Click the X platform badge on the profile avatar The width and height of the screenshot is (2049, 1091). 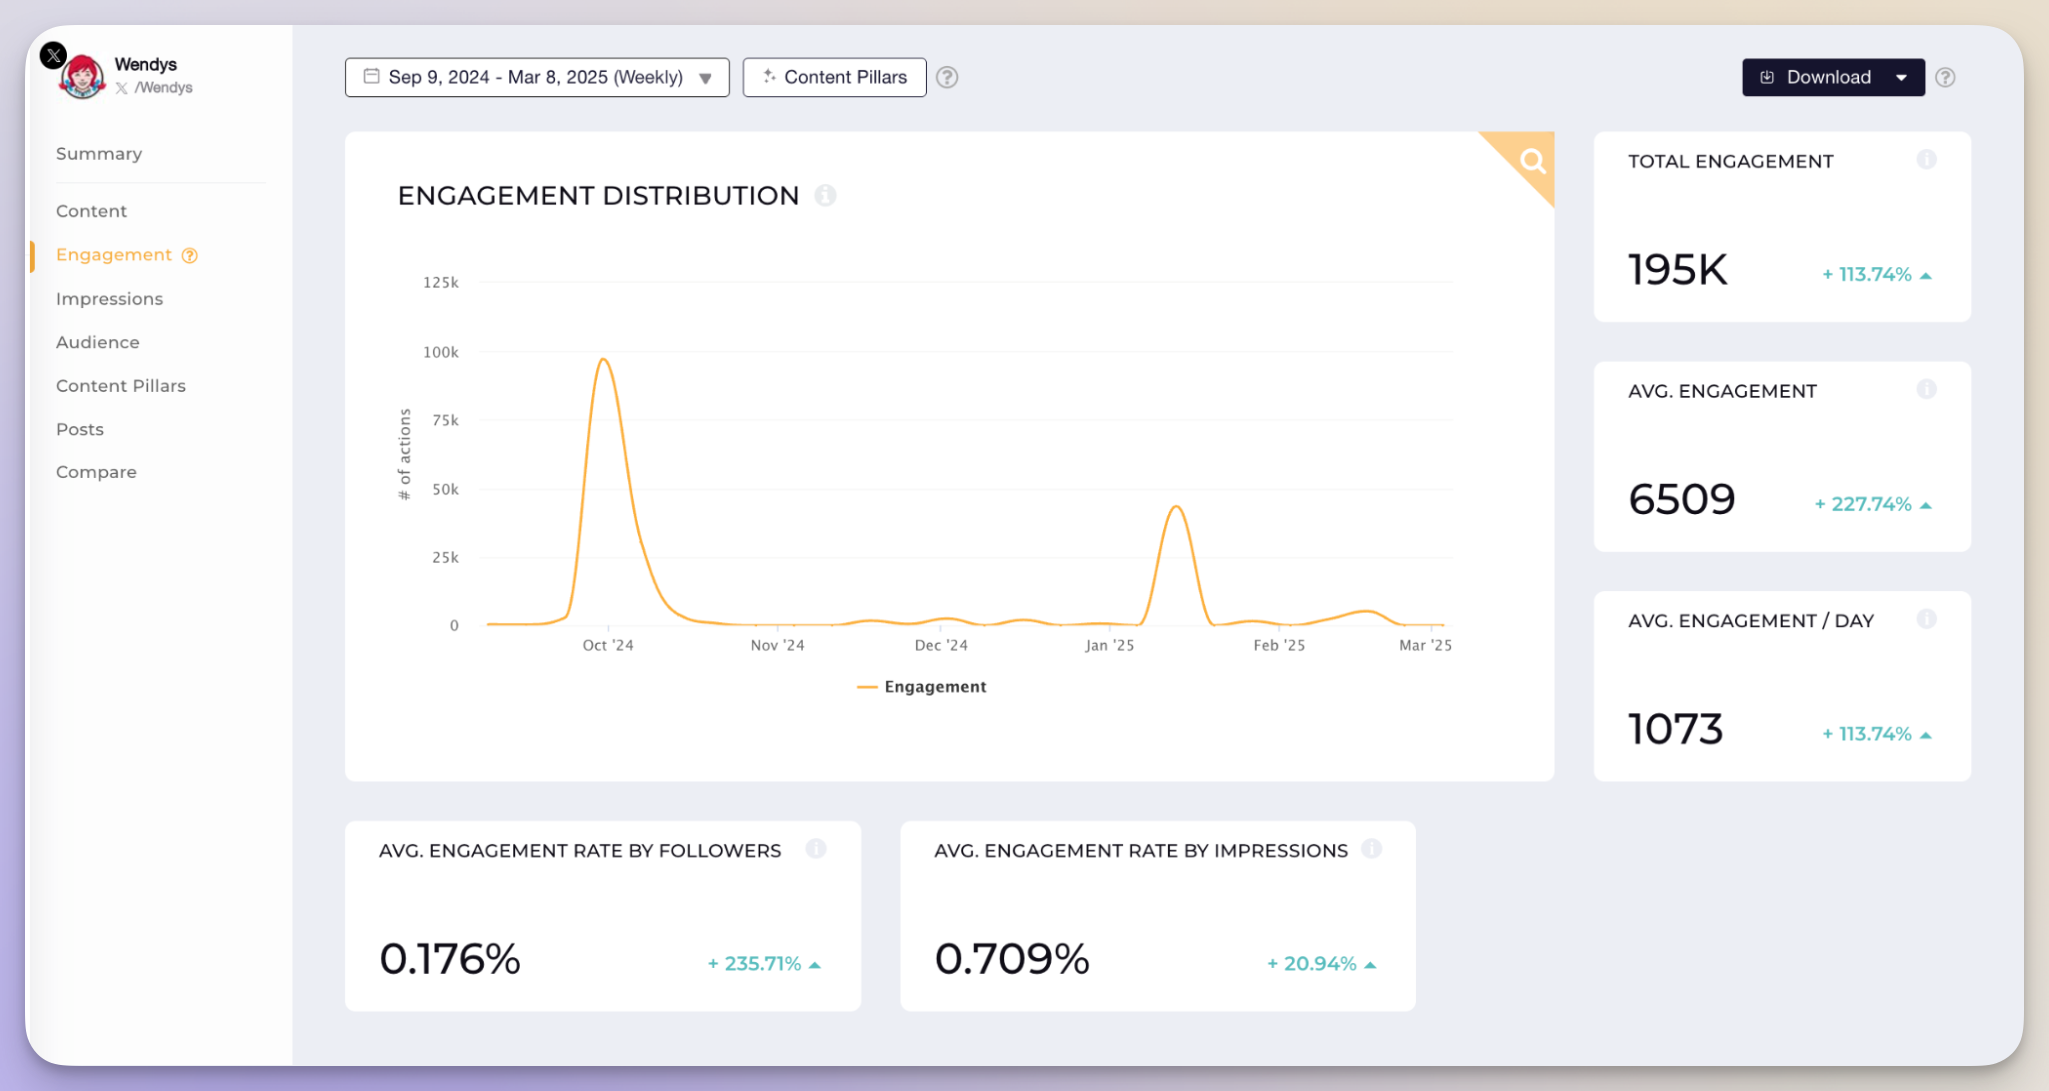53,56
